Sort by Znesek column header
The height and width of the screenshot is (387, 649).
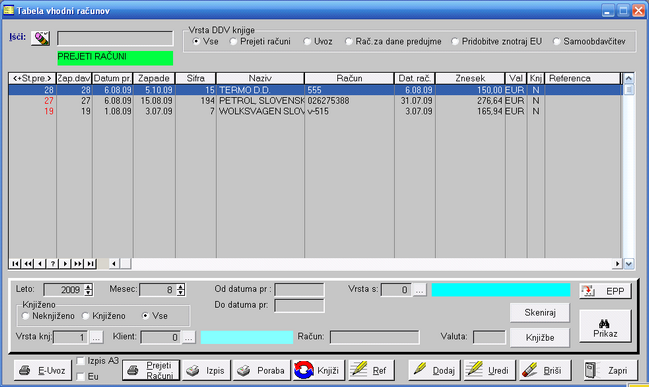coord(470,78)
